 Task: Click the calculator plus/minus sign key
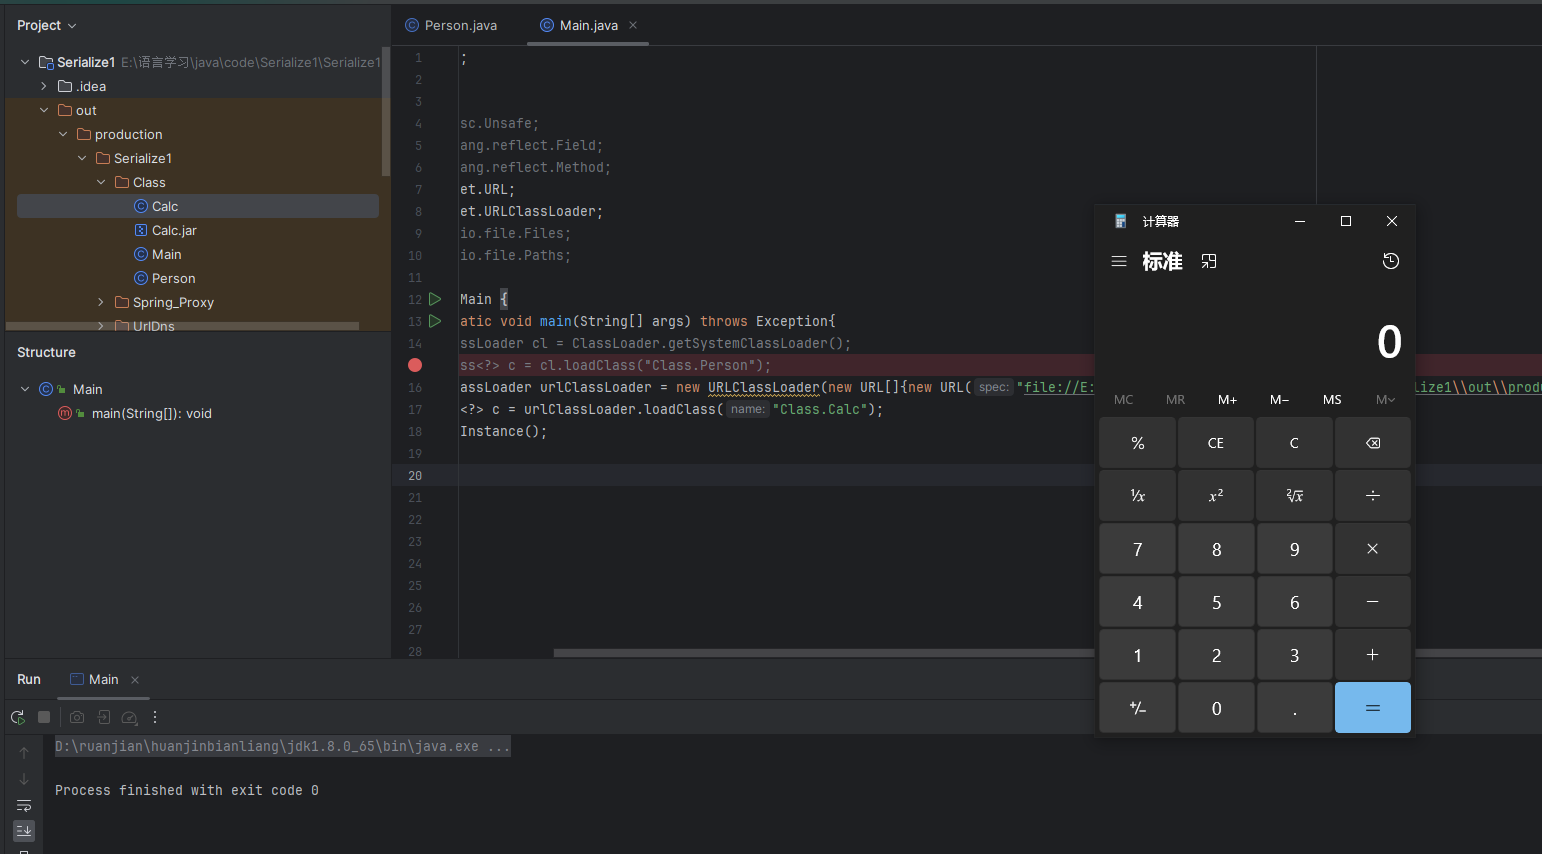pyautogui.click(x=1137, y=708)
